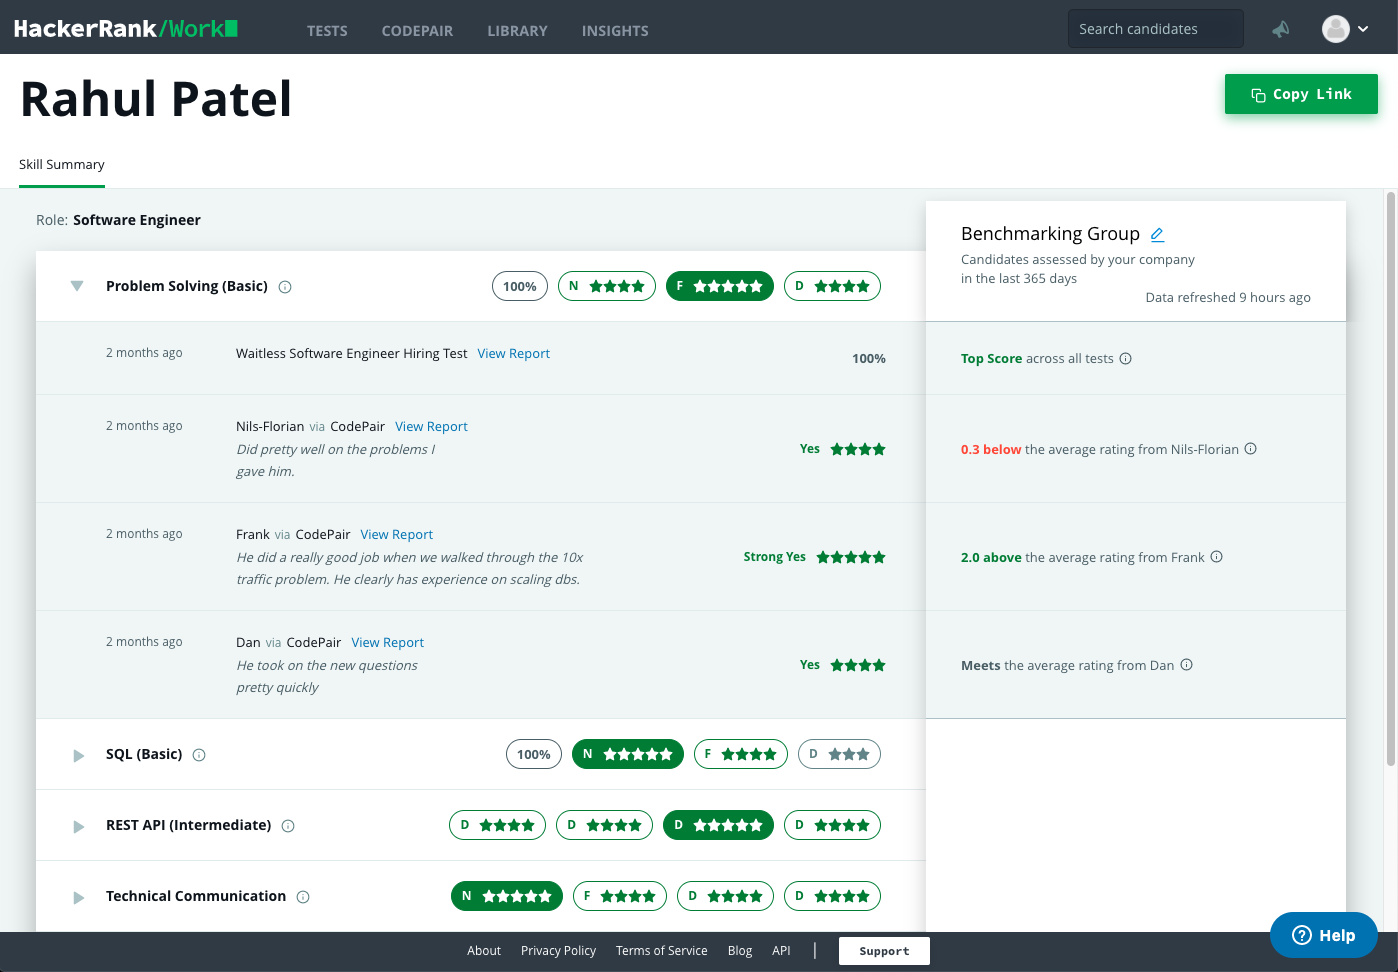Open info icon for Top Score across tests
The width and height of the screenshot is (1398, 972).
tap(1126, 359)
